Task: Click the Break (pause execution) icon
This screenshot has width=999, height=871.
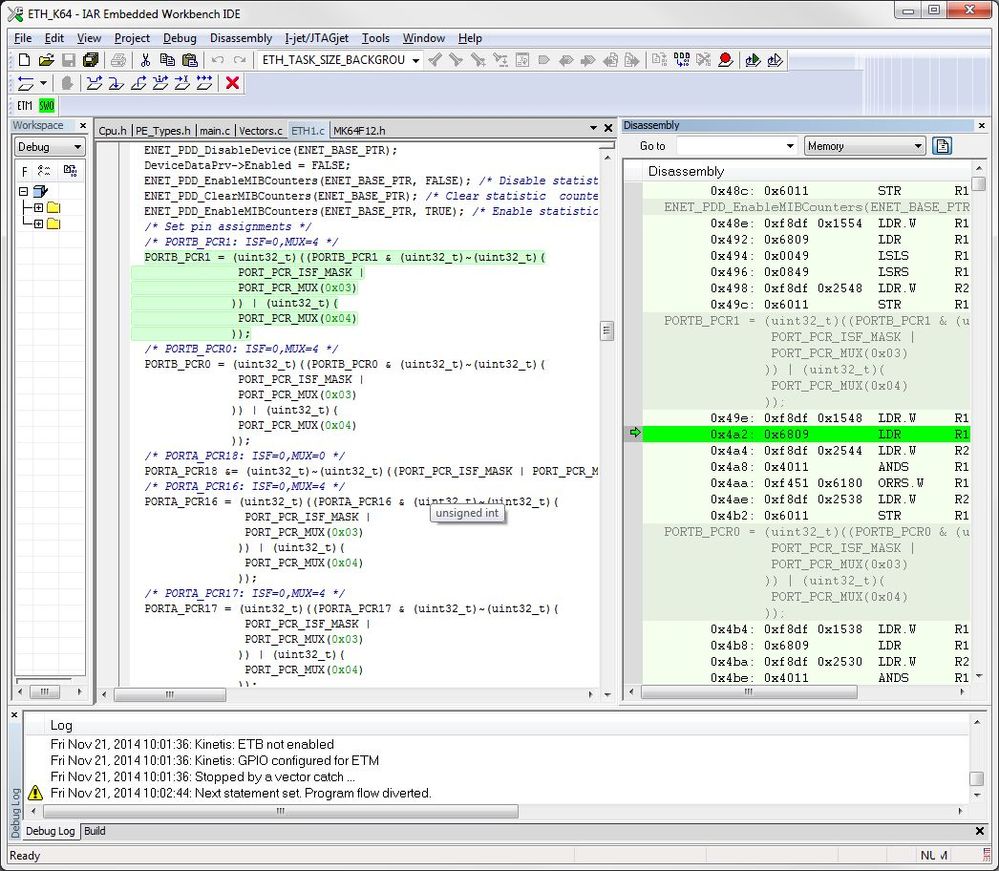Action: click(65, 83)
